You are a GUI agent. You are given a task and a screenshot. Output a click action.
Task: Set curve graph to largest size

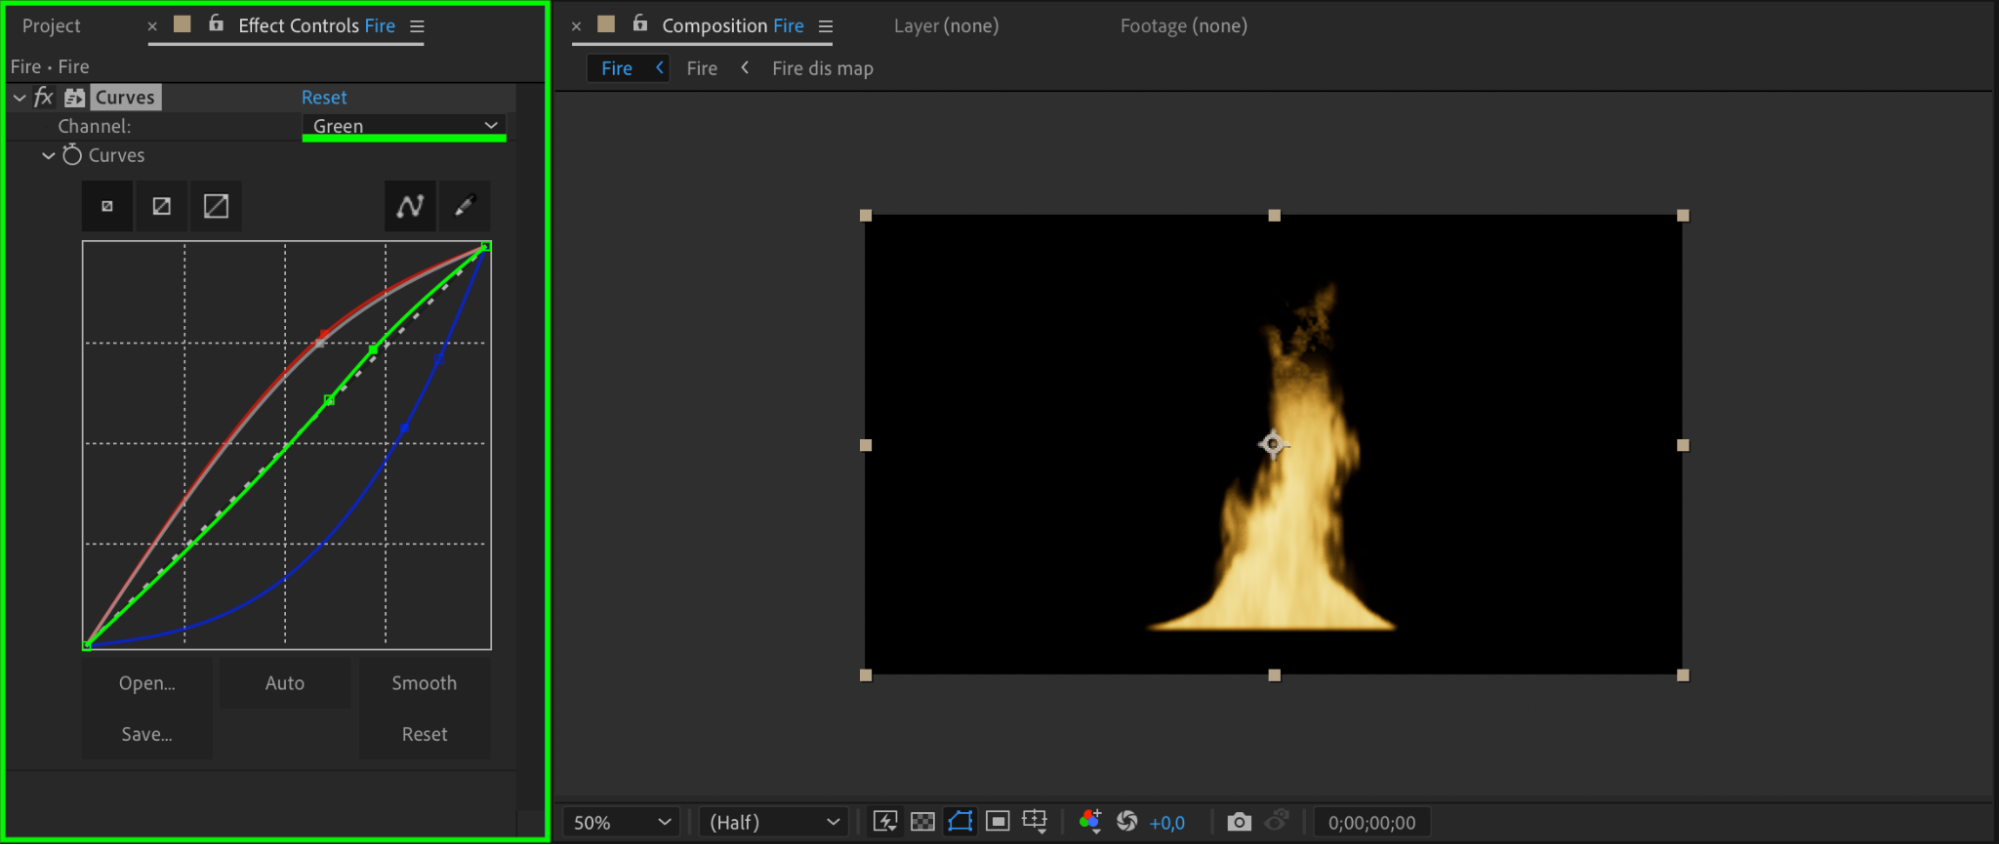coord(216,206)
